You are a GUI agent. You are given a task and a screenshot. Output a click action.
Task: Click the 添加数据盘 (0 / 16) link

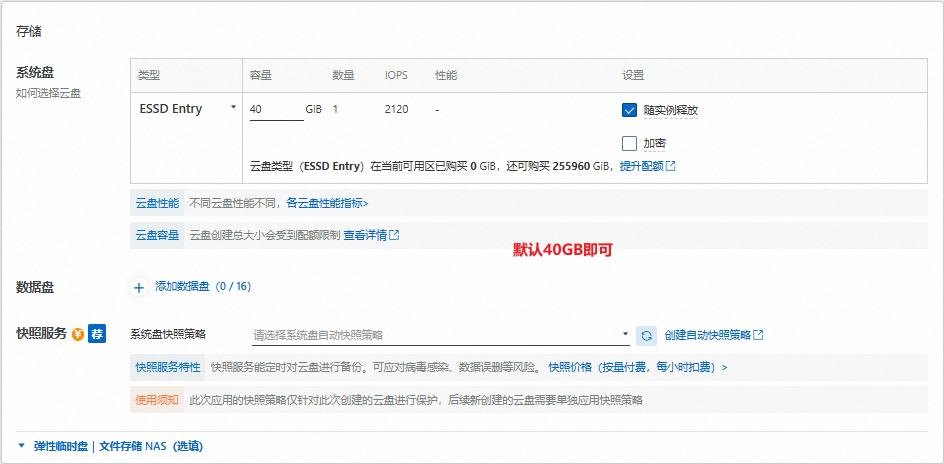203,286
